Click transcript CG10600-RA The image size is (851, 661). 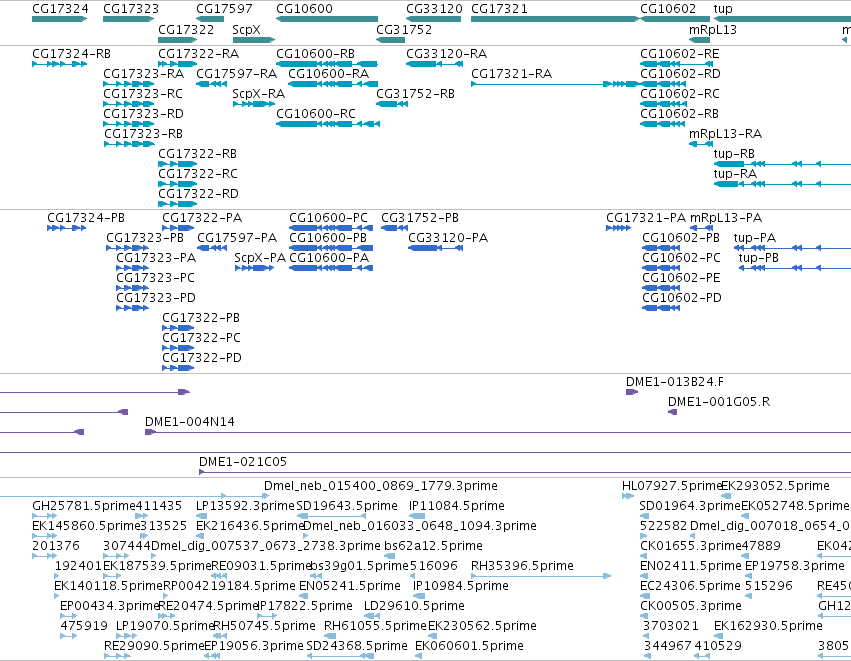point(333,84)
